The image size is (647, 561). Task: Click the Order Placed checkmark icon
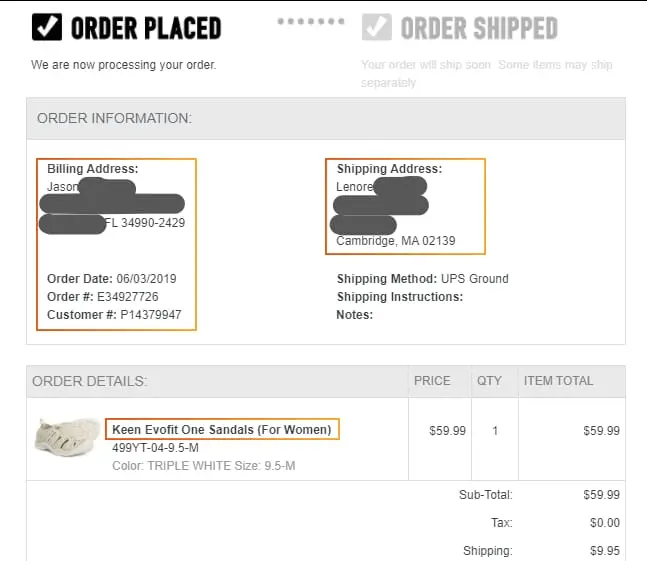[x=47, y=27]
